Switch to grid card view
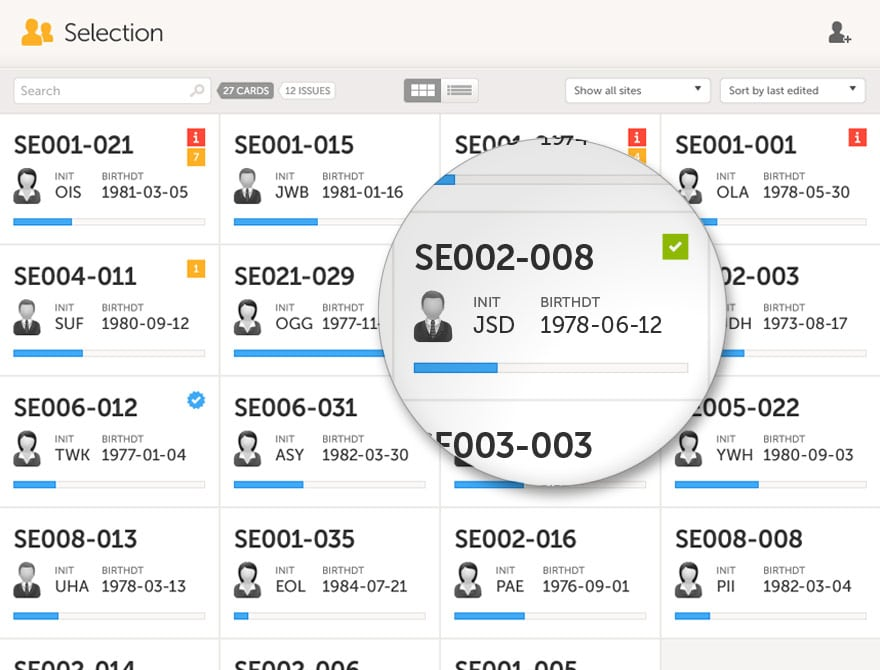Screen dimensions: 880x670 [x=423, y=90]
